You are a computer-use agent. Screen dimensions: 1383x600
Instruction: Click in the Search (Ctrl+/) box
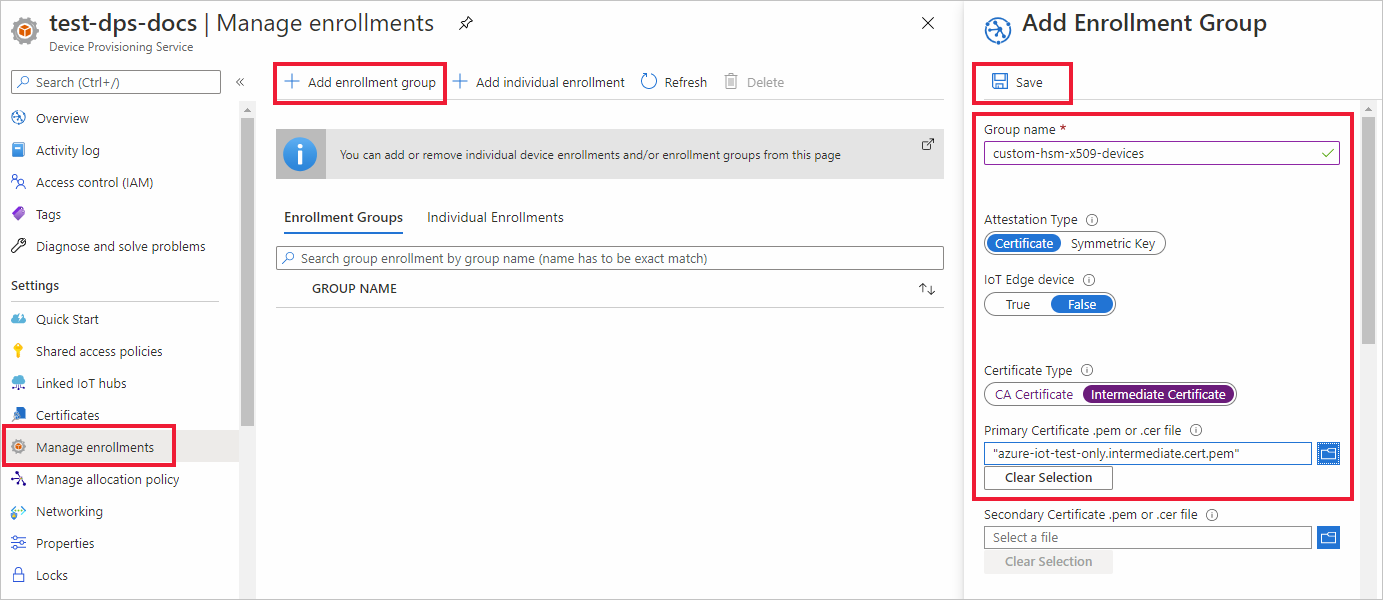(x=116, y=82)
